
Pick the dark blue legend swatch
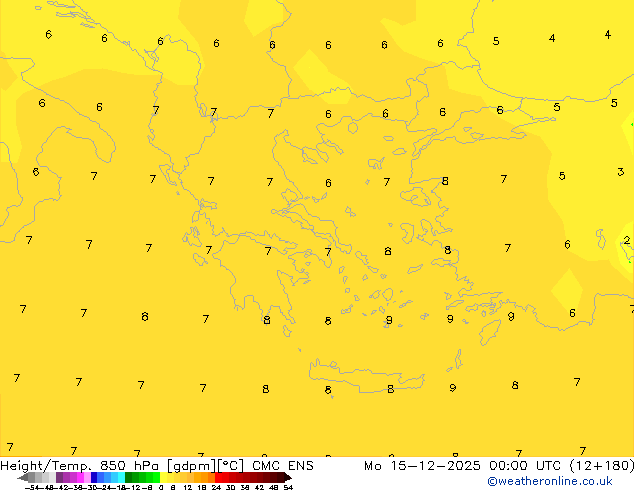click(94, 477)
